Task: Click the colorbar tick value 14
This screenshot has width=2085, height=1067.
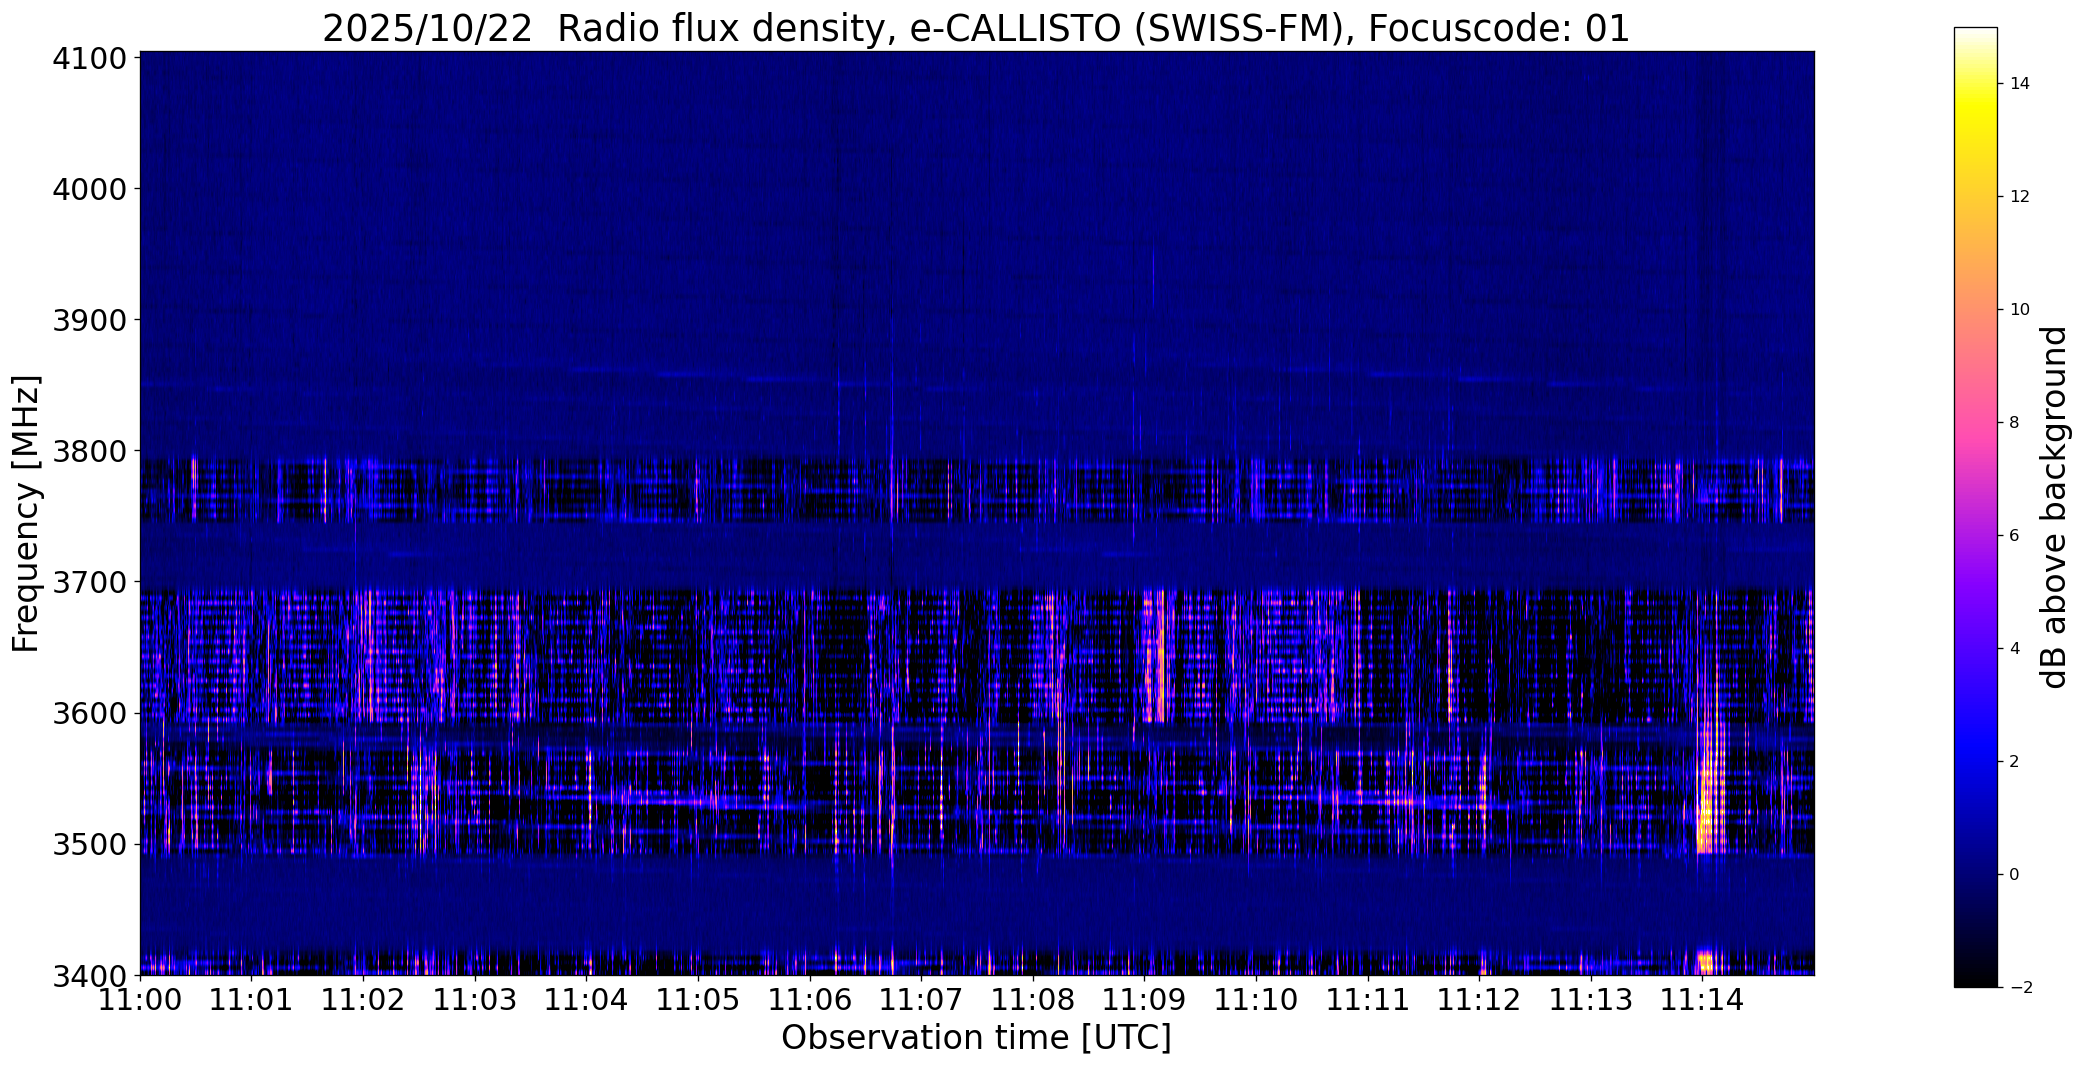Action: [2019, 84]
